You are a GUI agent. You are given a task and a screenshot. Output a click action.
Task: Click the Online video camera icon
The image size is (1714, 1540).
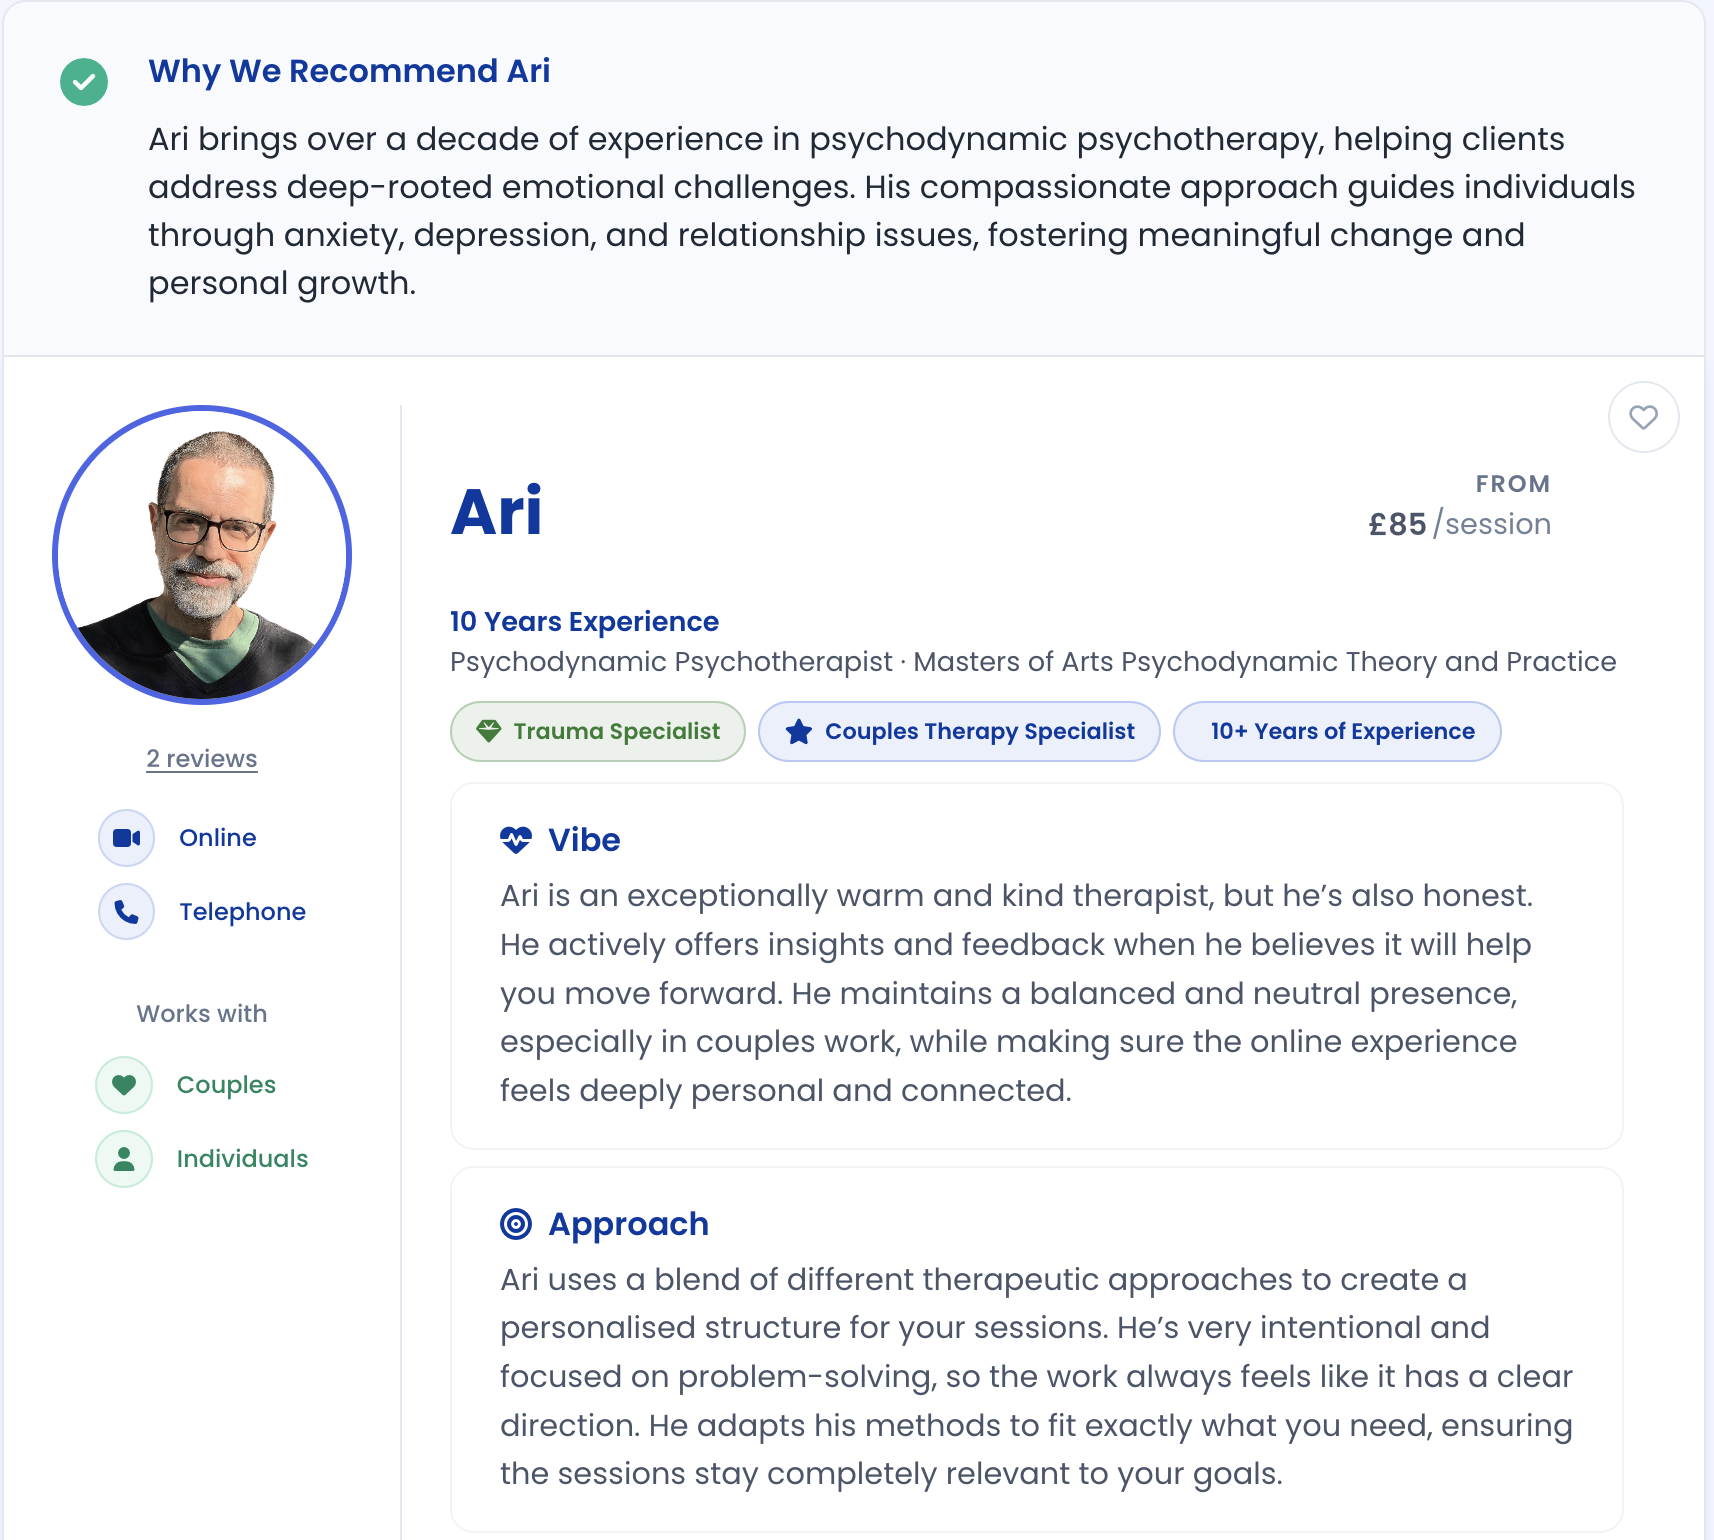(x=127, y=838)
